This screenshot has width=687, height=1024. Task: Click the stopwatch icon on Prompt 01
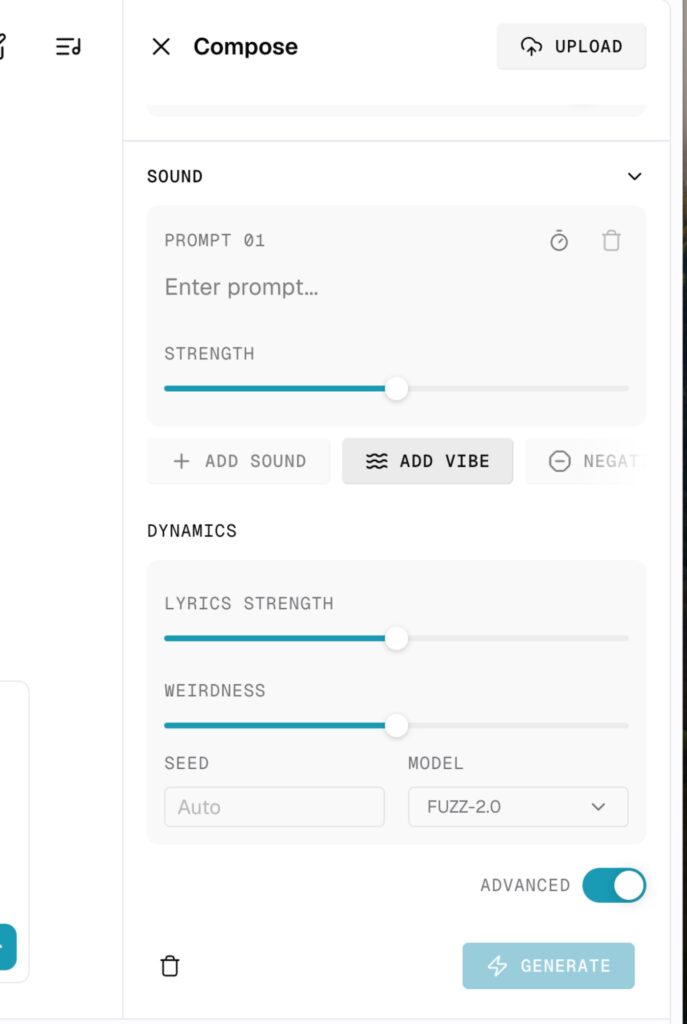tap(560, 240)
